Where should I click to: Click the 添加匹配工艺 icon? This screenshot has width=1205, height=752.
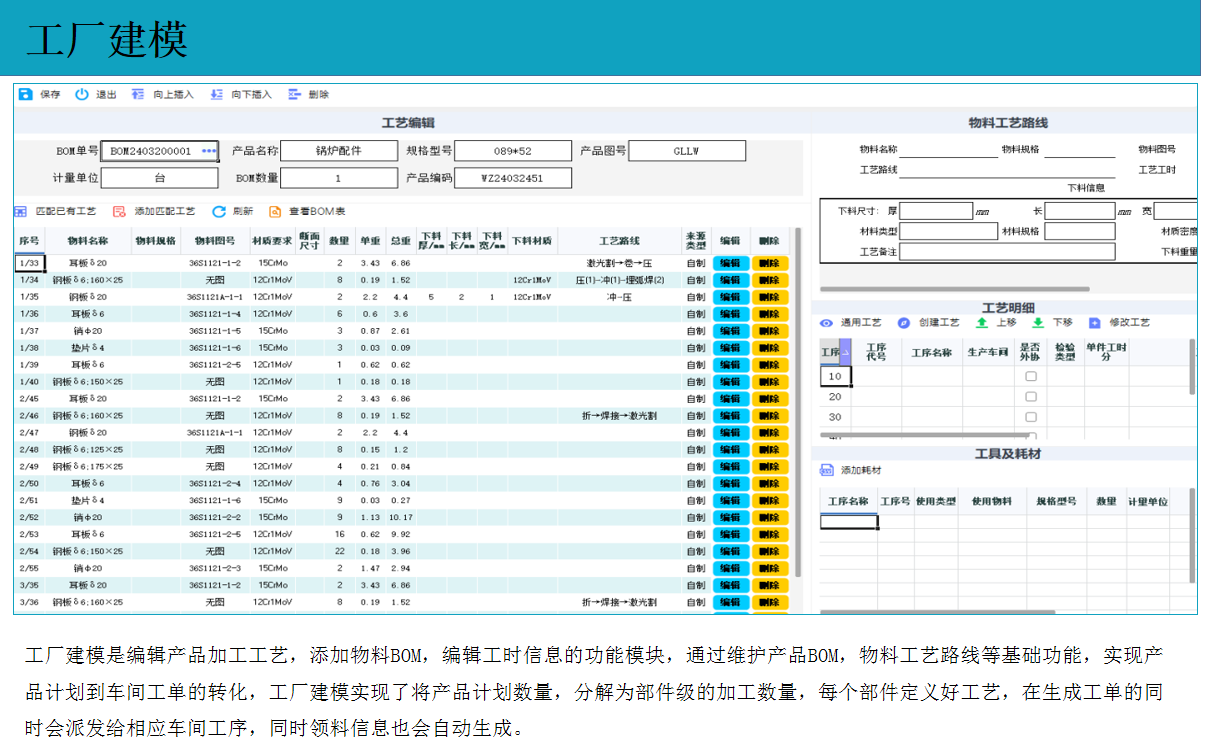119,212
